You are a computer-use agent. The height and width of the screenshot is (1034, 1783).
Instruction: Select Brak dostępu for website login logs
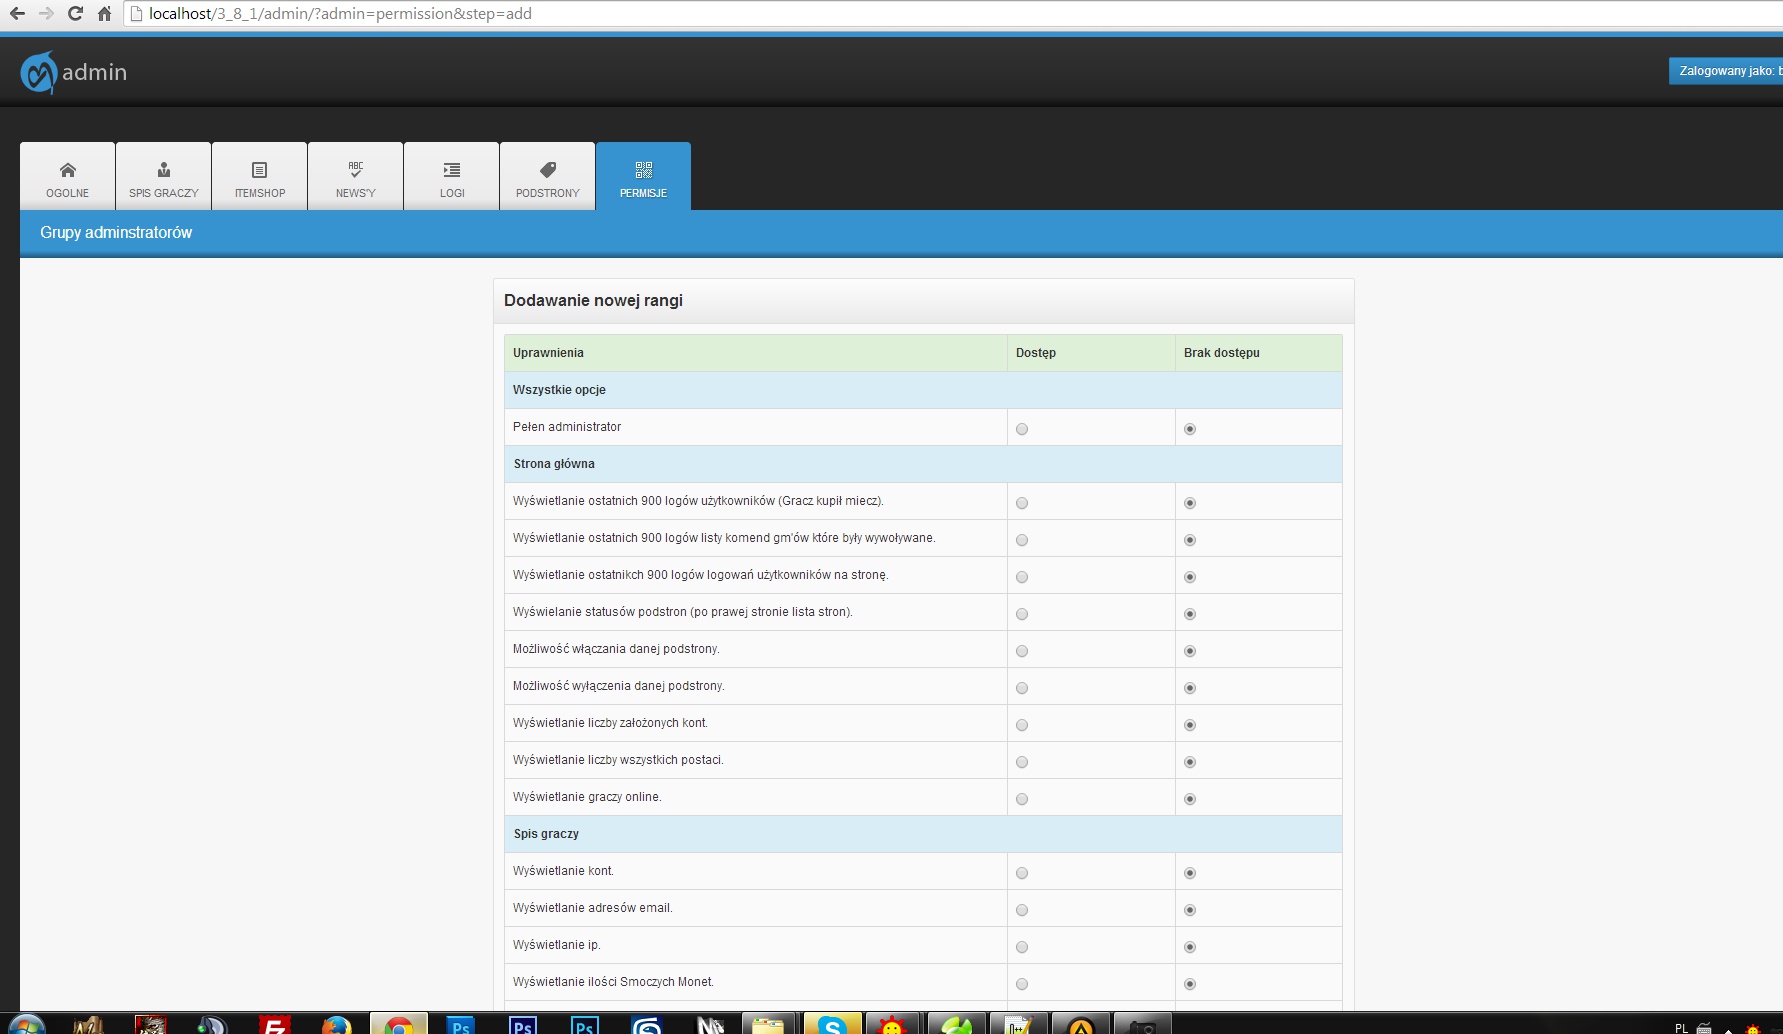click(1190, 577)
